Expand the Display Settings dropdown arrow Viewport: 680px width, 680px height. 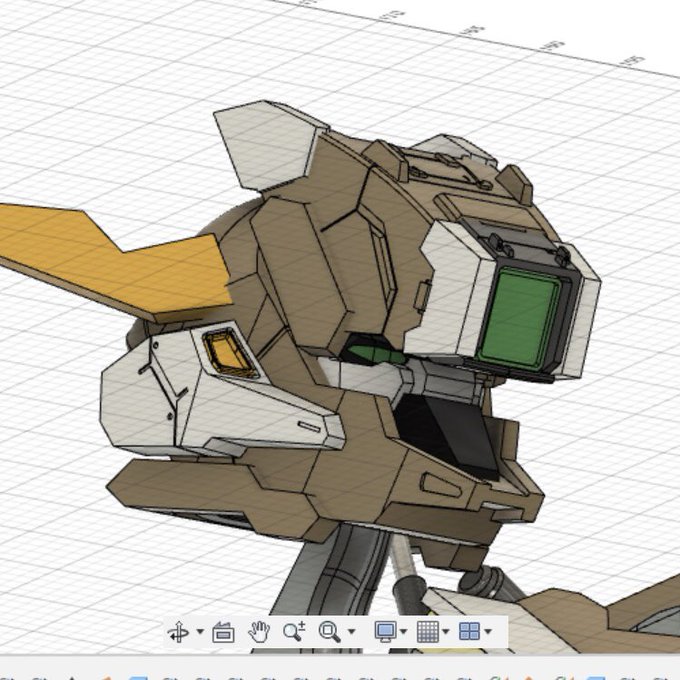point(403,631)
